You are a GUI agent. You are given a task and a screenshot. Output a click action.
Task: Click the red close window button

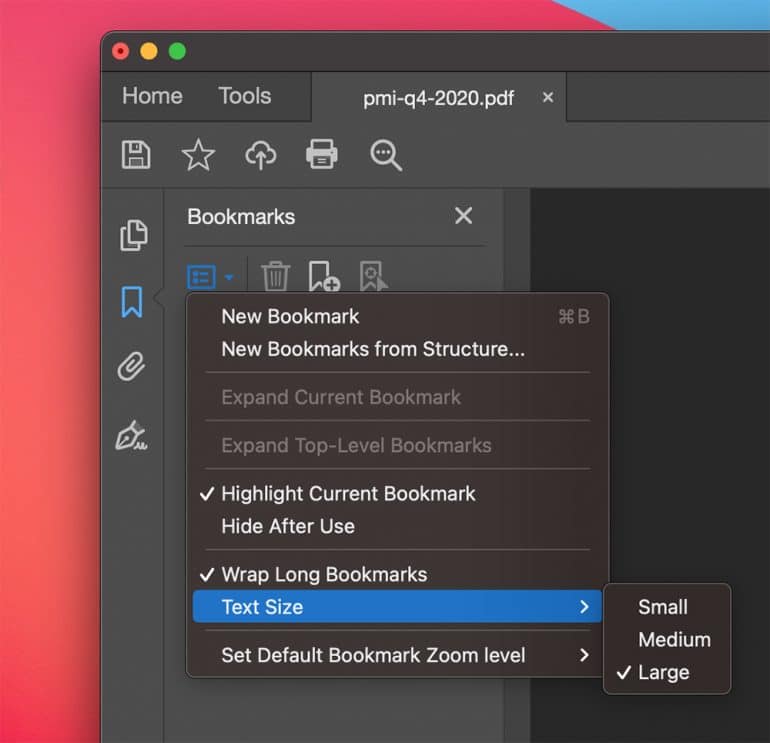pos(120,51)
